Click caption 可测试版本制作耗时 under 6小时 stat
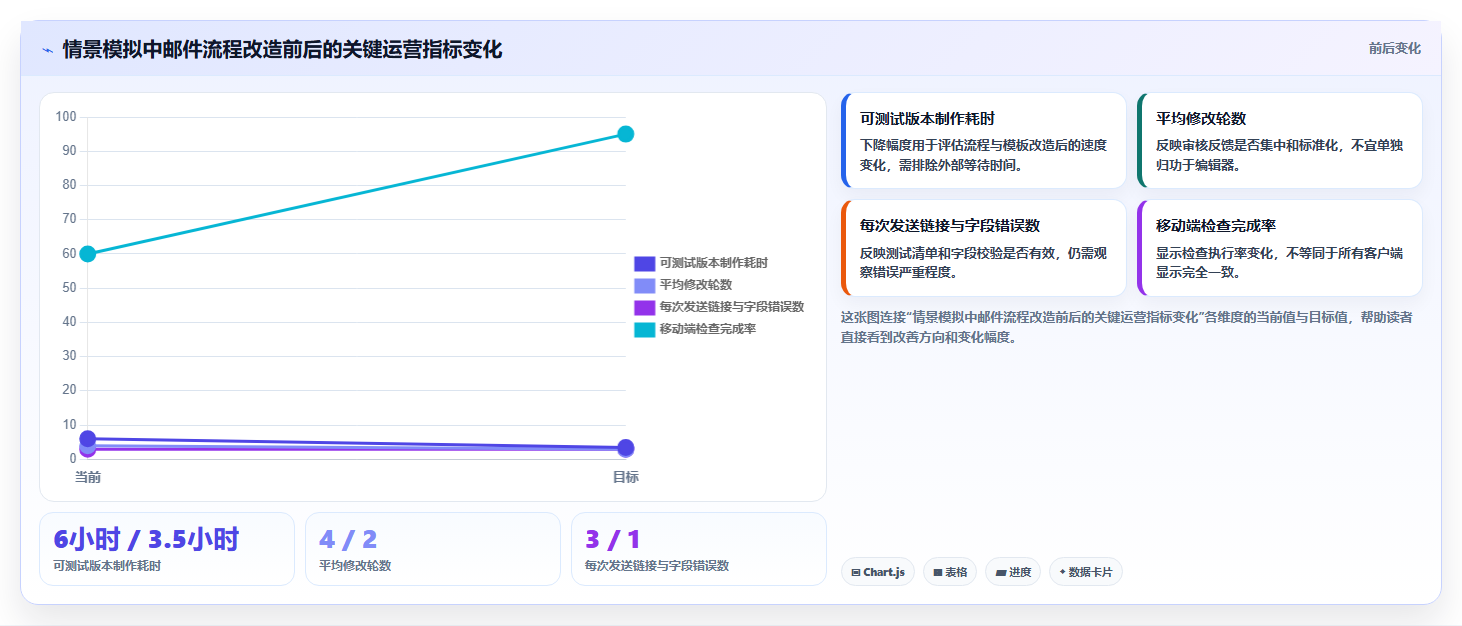This screenshot has height=626, width=1462. (x=107, y=565)
